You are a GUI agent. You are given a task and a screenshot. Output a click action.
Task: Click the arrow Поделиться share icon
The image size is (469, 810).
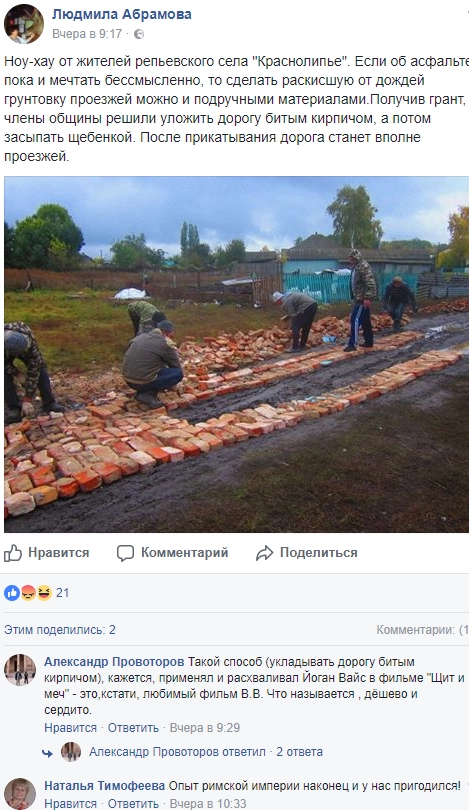click(x=264, y=553)
